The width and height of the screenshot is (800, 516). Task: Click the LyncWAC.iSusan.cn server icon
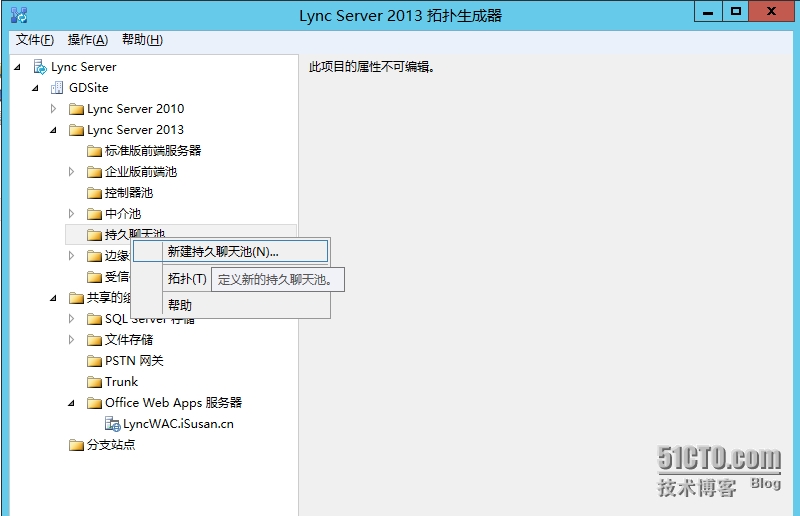112,424
